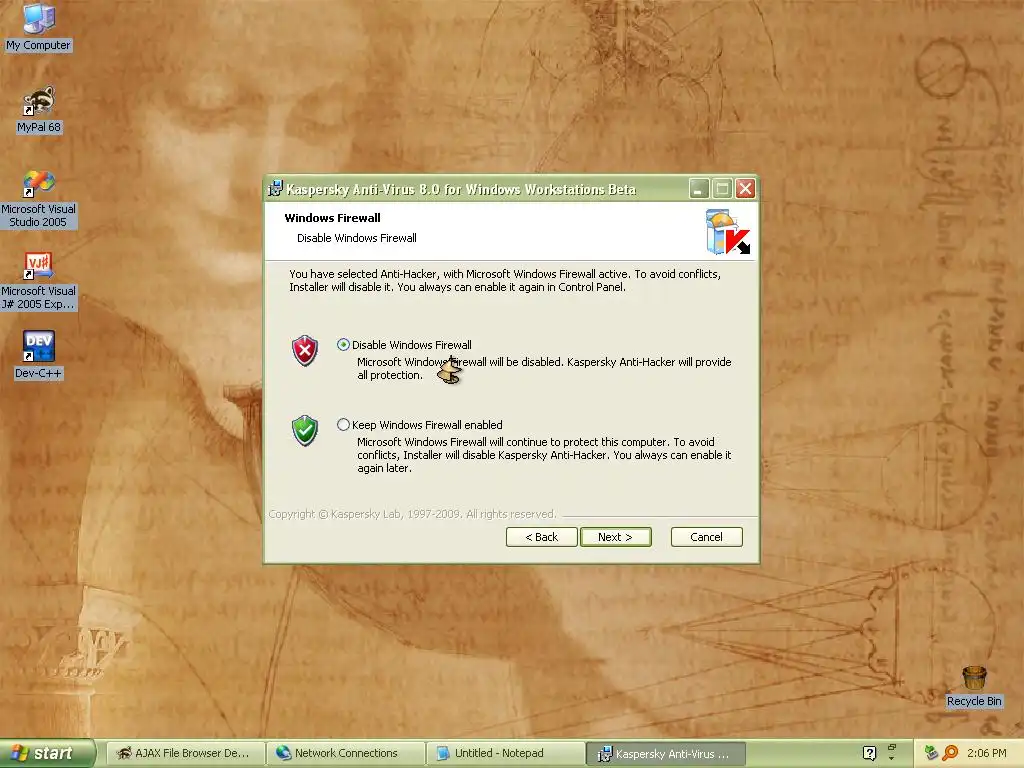Open the My Computer desktop icon
The height and width of the screenshot is (768, 1024).
click(x=39, y=27)
